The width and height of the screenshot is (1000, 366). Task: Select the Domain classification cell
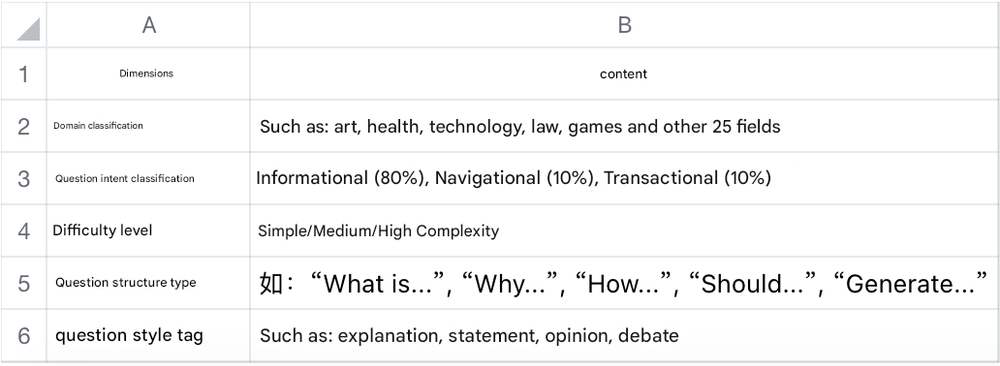click(x=149, y=126)
